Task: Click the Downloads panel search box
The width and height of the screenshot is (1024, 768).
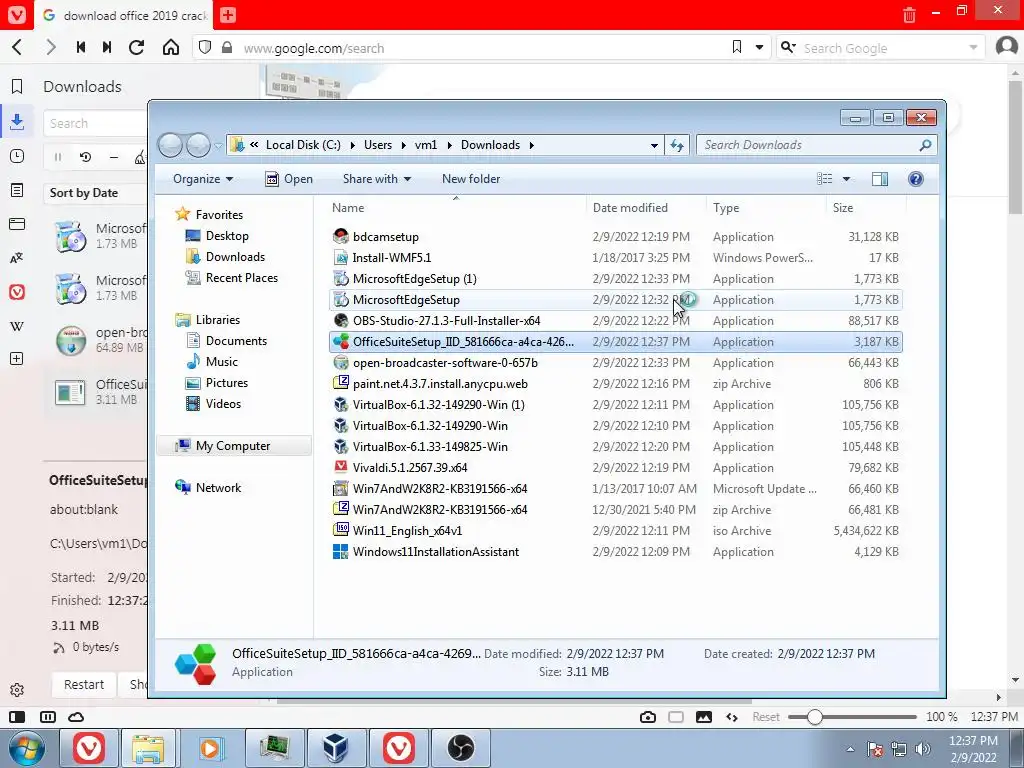Action: pos(96,123)
